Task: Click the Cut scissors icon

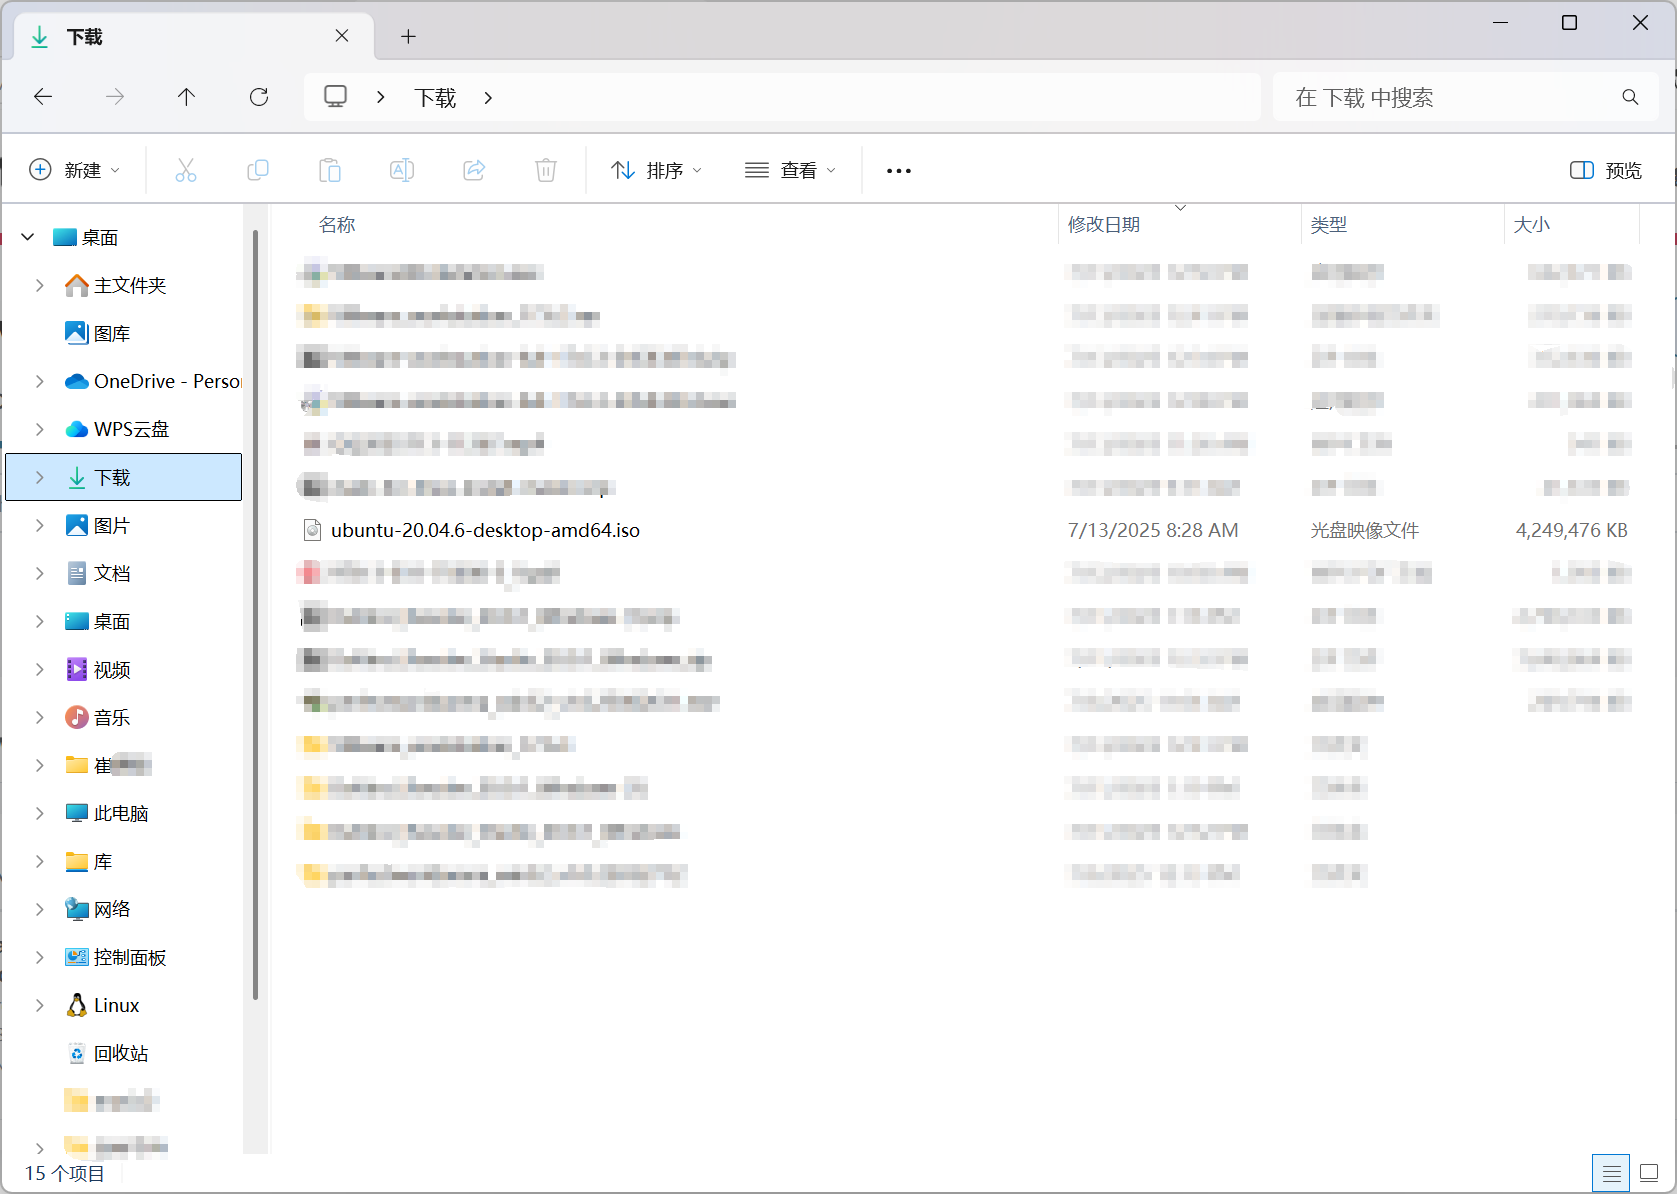Action: point(186,170)
